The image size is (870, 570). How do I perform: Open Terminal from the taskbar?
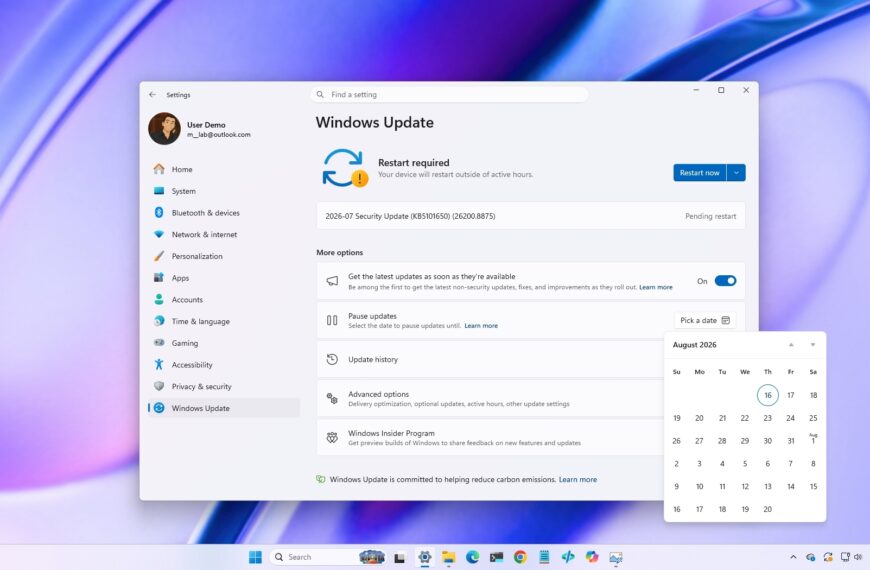[496, 557]
